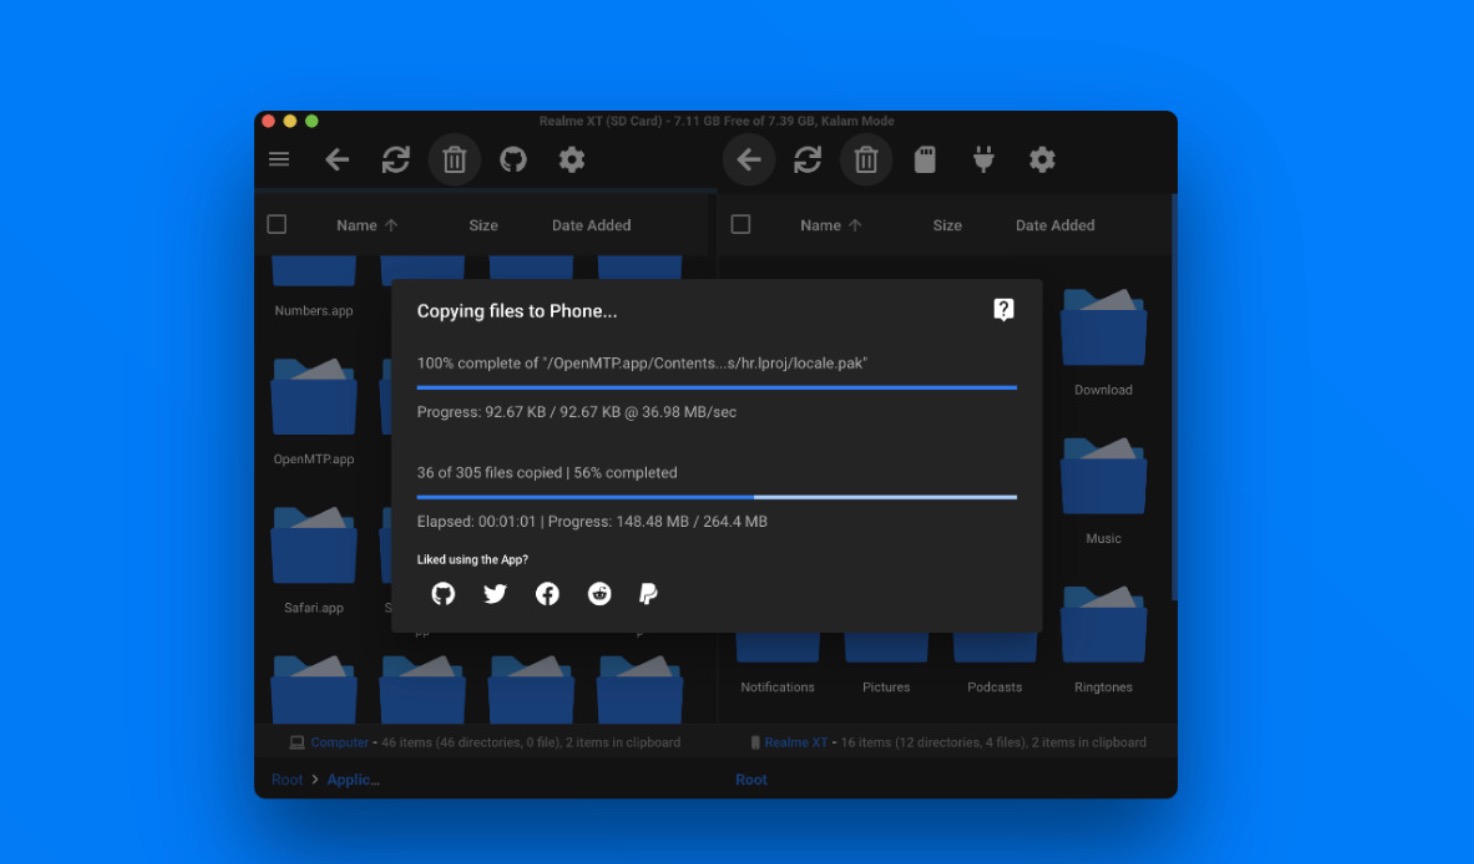Go back in the left Computer pane

337,159
